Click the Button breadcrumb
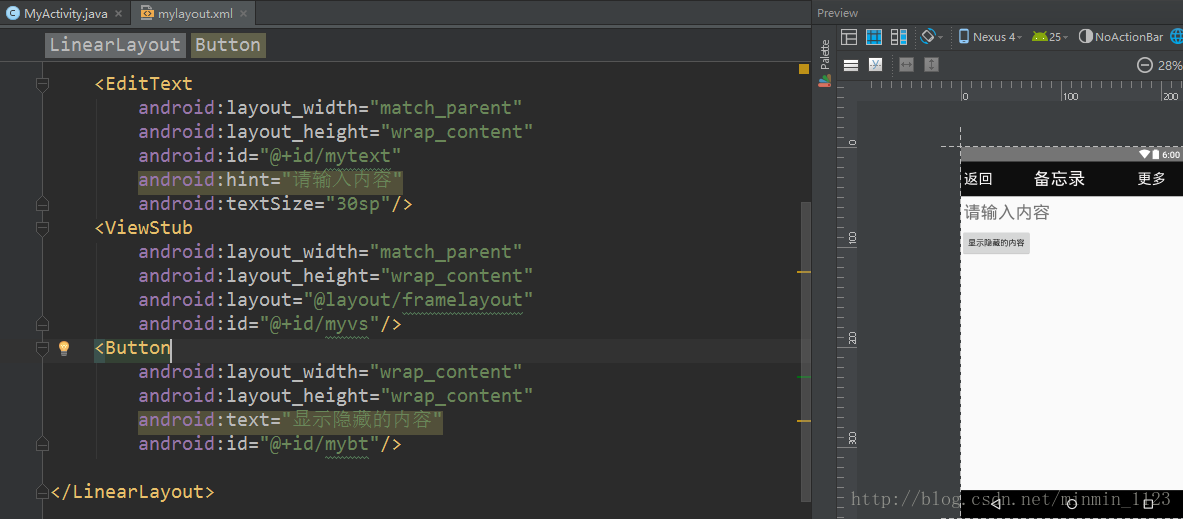This screenshot has height=519, width=1183. [228, 45]
